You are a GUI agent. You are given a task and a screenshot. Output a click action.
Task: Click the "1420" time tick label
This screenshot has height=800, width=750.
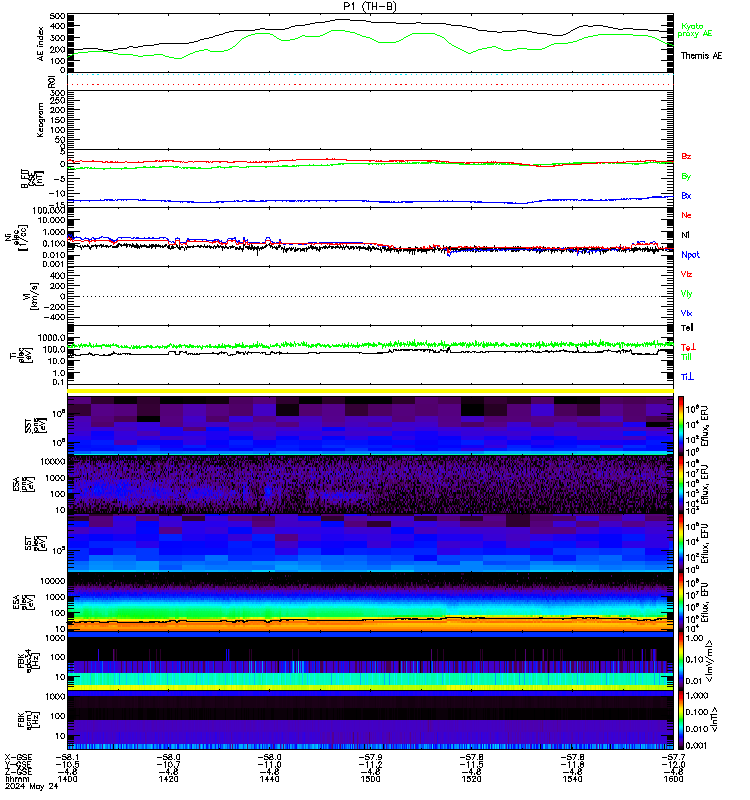[x=168, y=779]
